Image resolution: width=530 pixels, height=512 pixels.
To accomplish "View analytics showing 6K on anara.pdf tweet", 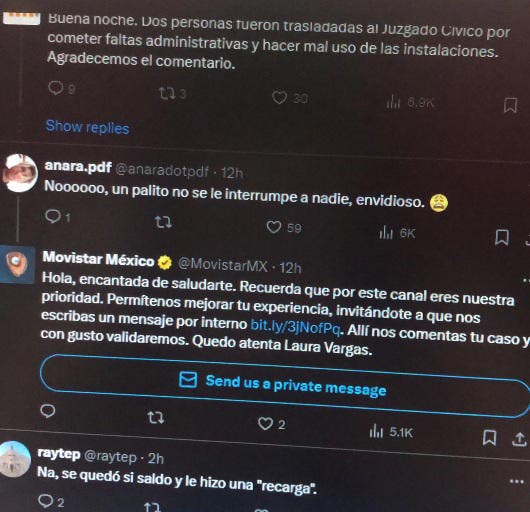I will coord(397,233).
